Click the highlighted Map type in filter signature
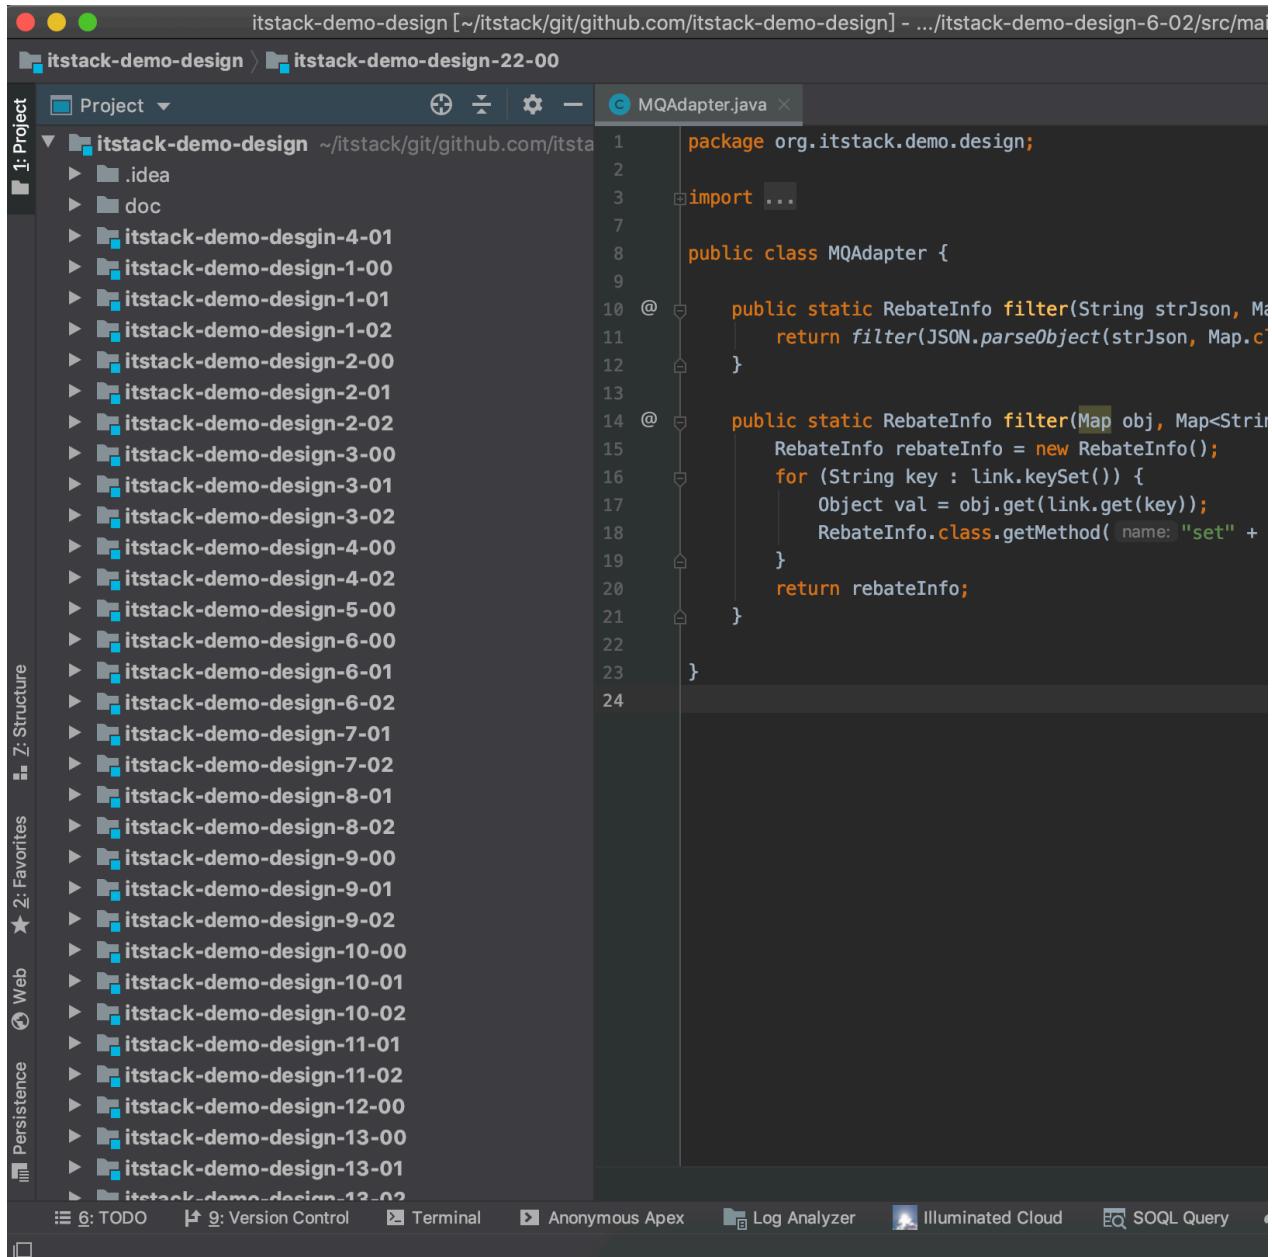Screen dimensions: 1272x1257 coord(1094,421)
